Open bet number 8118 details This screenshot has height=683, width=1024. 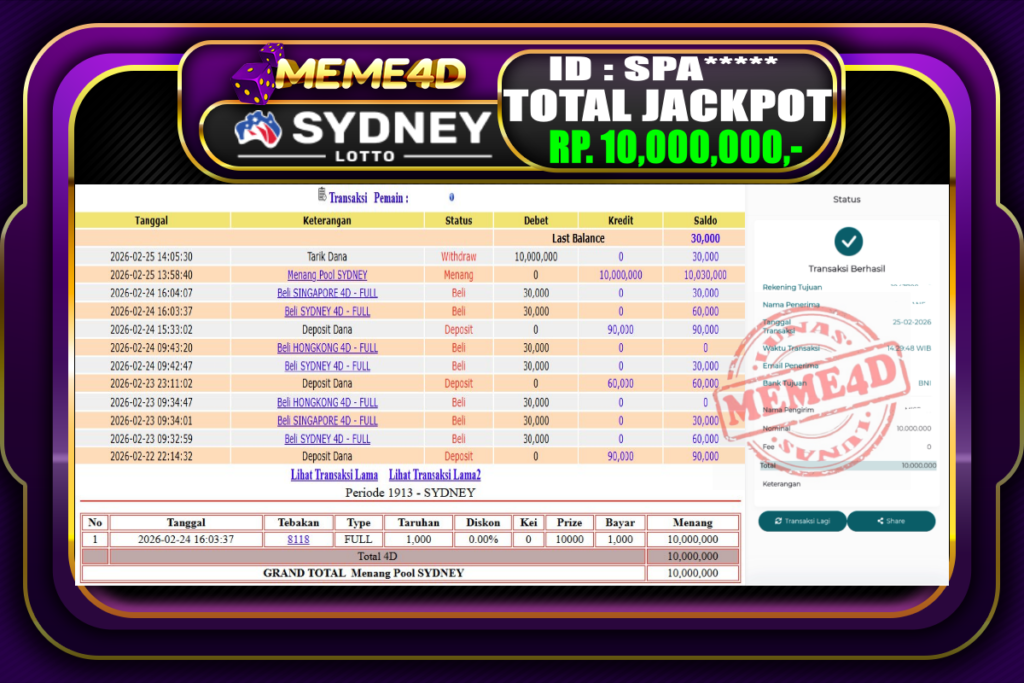(298, 538)
